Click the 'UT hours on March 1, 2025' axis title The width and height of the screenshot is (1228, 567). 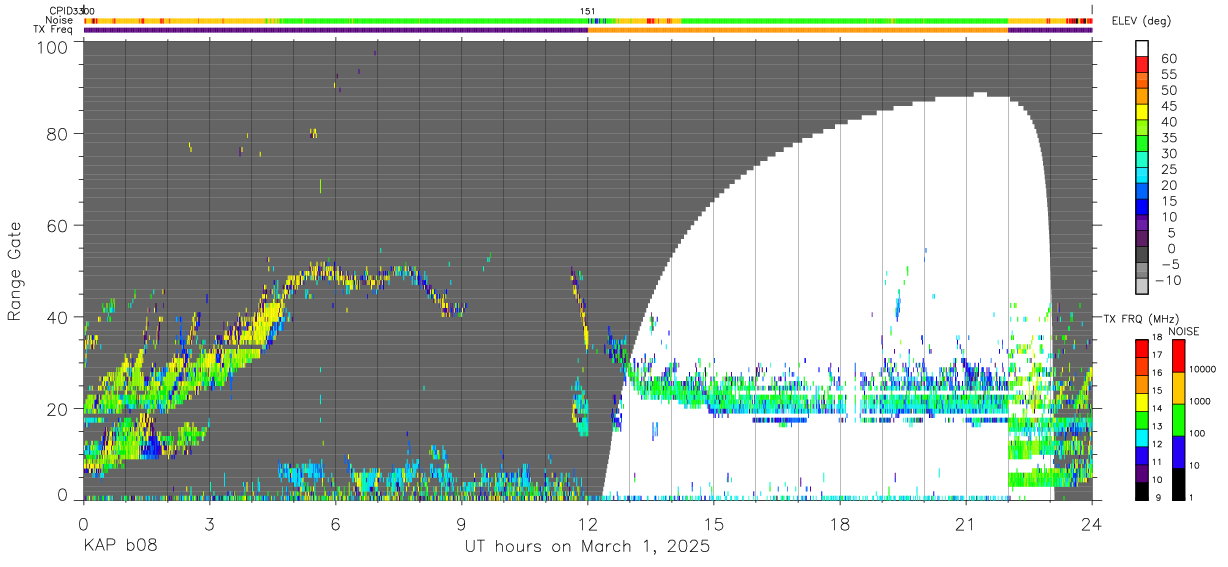point(587,547)
